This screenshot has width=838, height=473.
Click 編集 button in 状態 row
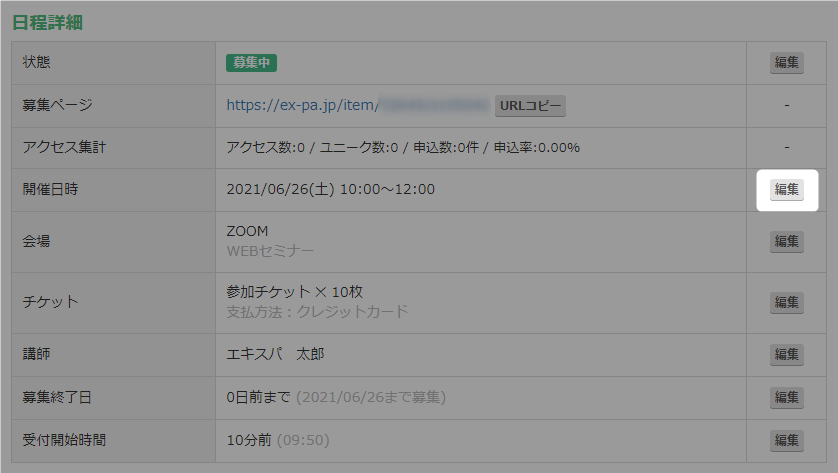[x=786, y=63]
